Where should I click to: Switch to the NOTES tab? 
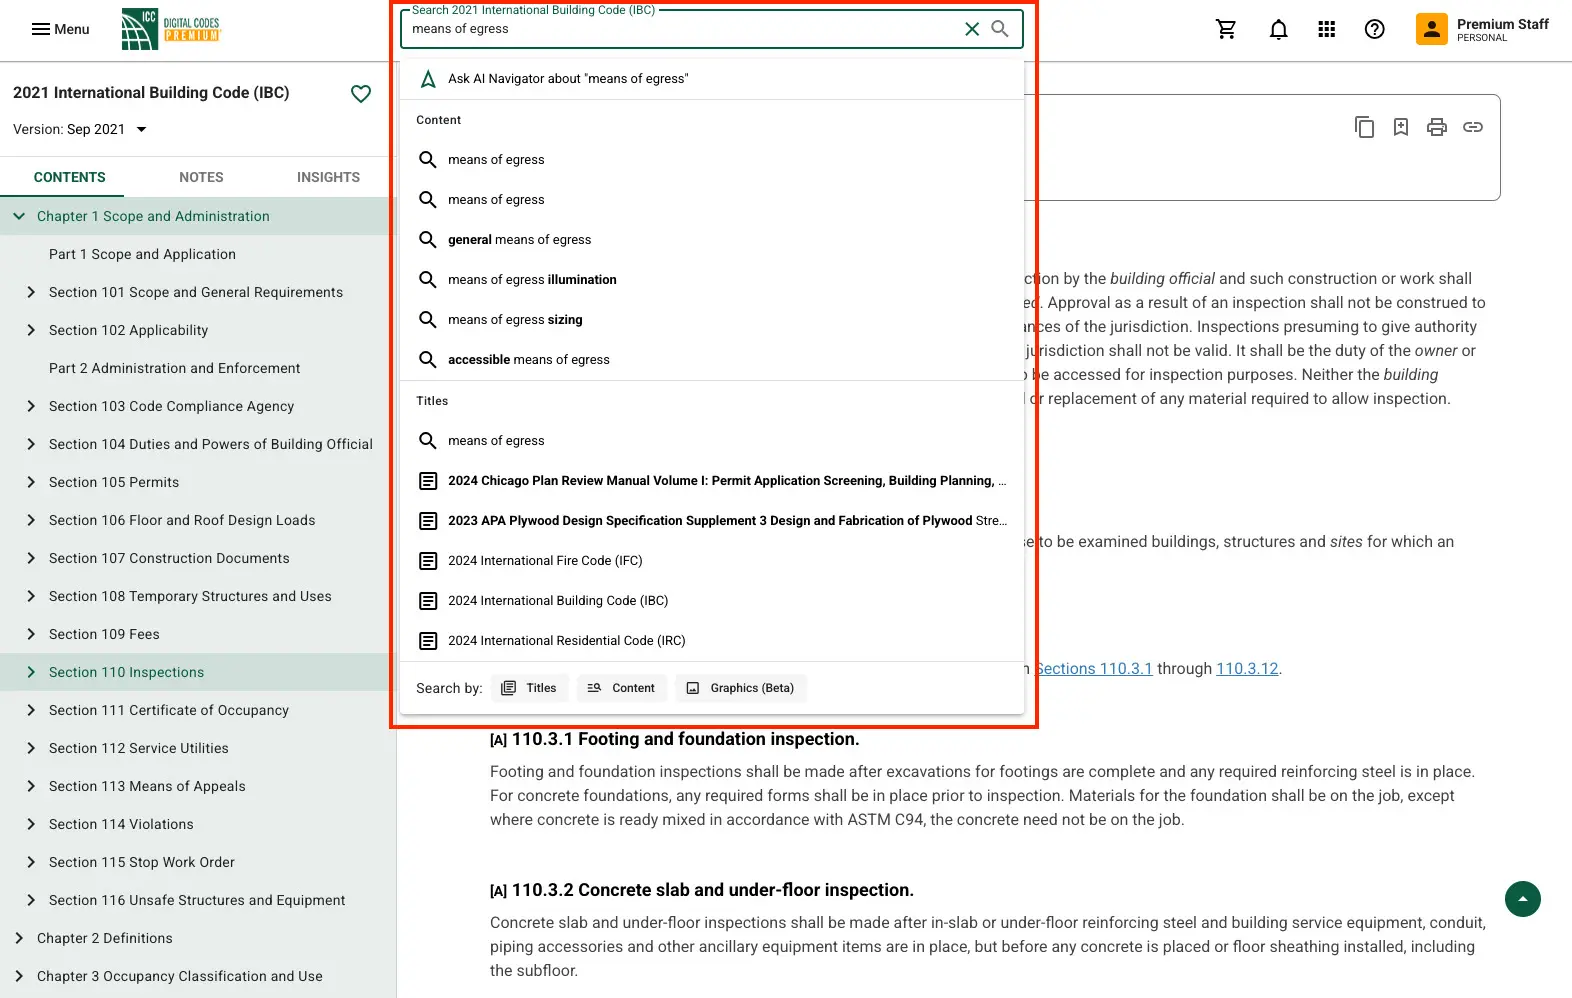click(201, 177)
